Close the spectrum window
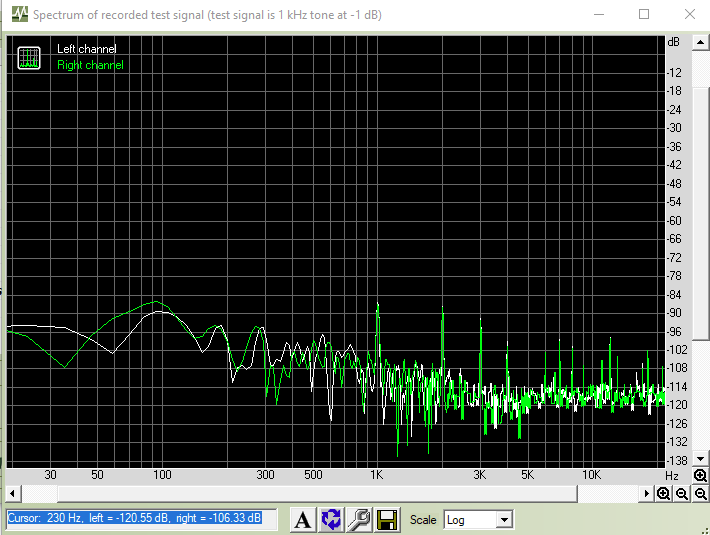This screenshot has height=535, width=710. point(690,14)
